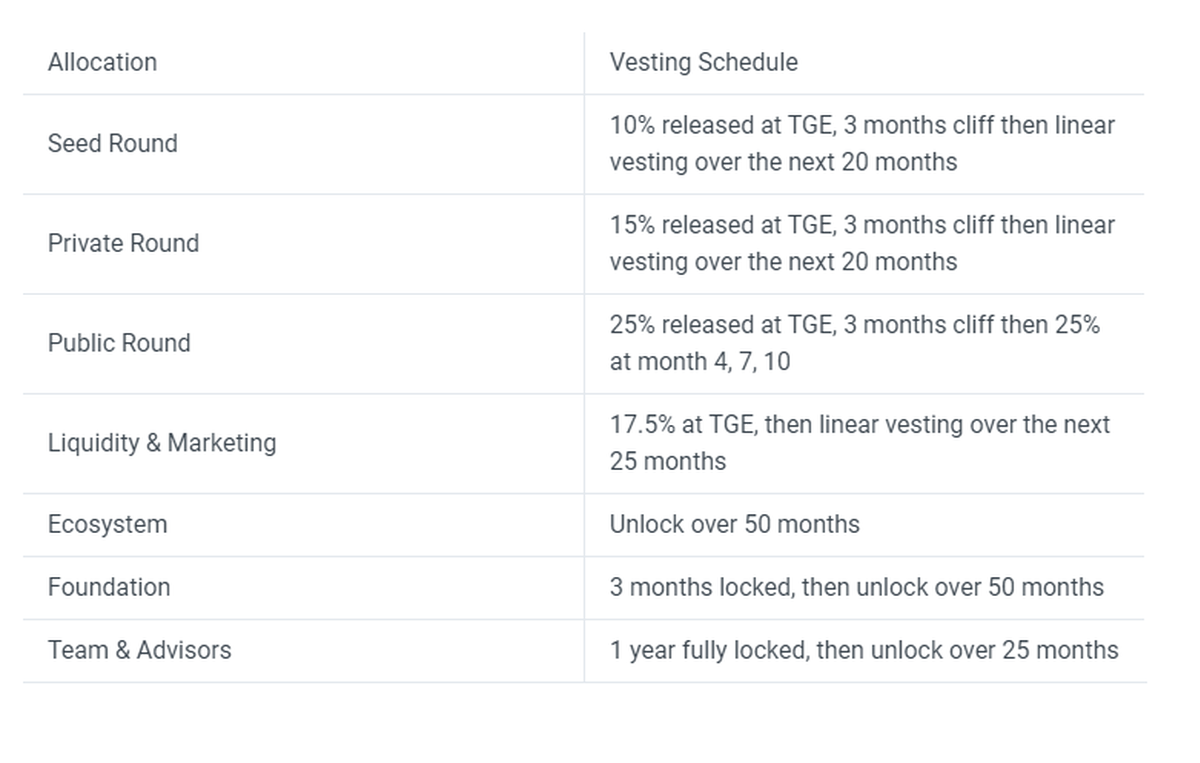This screenshot has width=1200, height=763.
Task: Click Seed Round's 'vesting over the next 20 months'
Action: (783, 162)
